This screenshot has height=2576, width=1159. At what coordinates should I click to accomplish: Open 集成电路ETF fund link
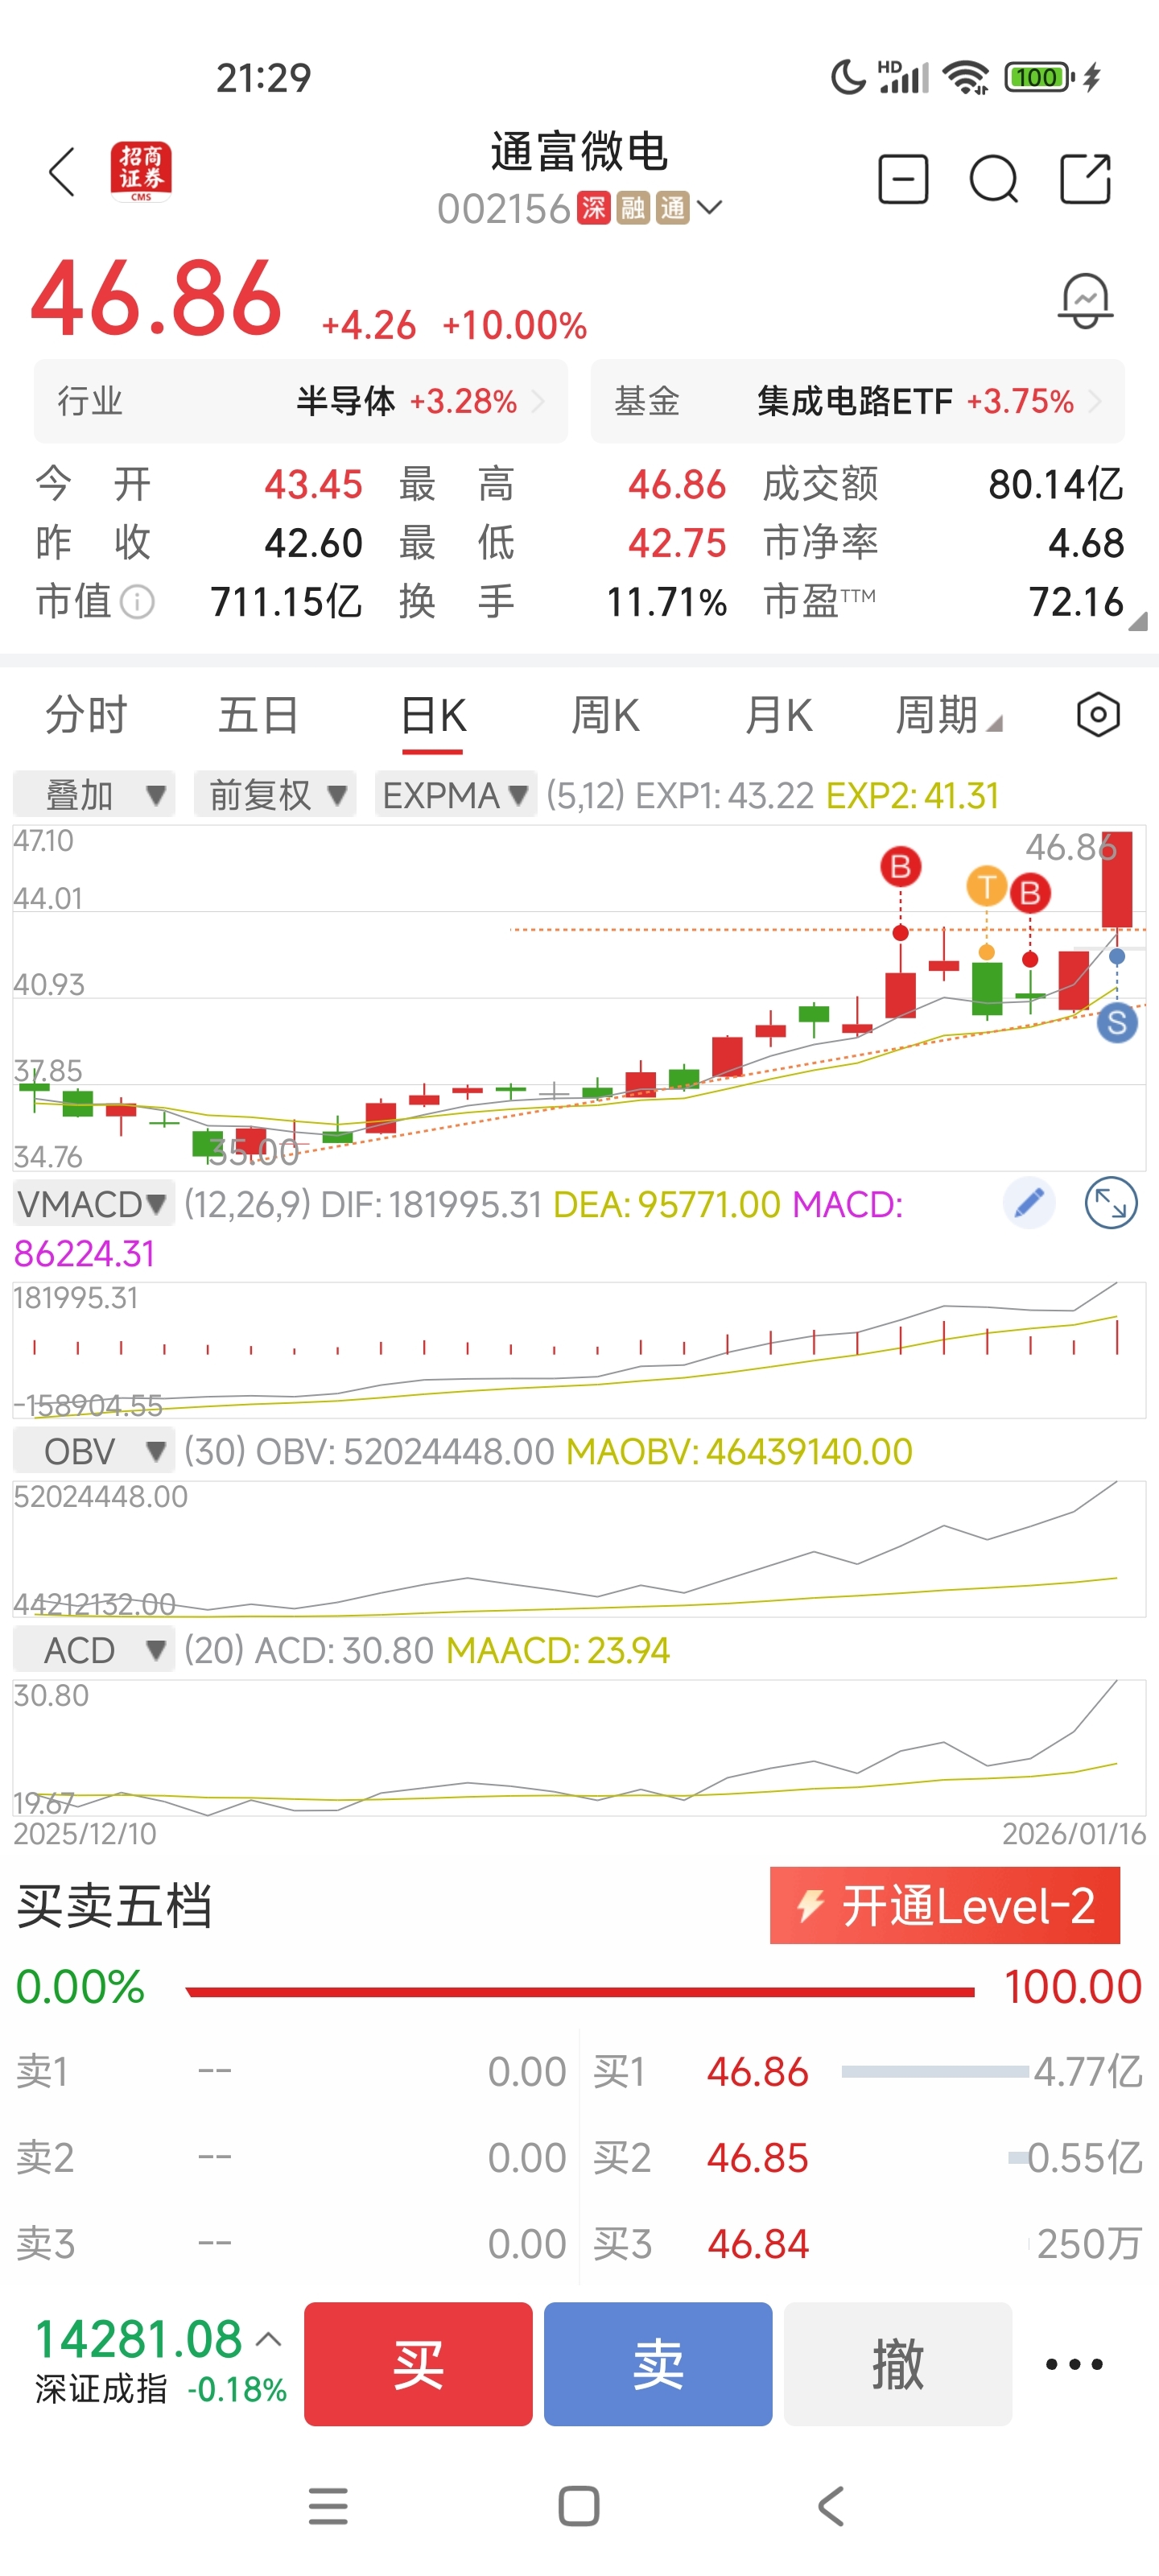click(x=857, y=401)
